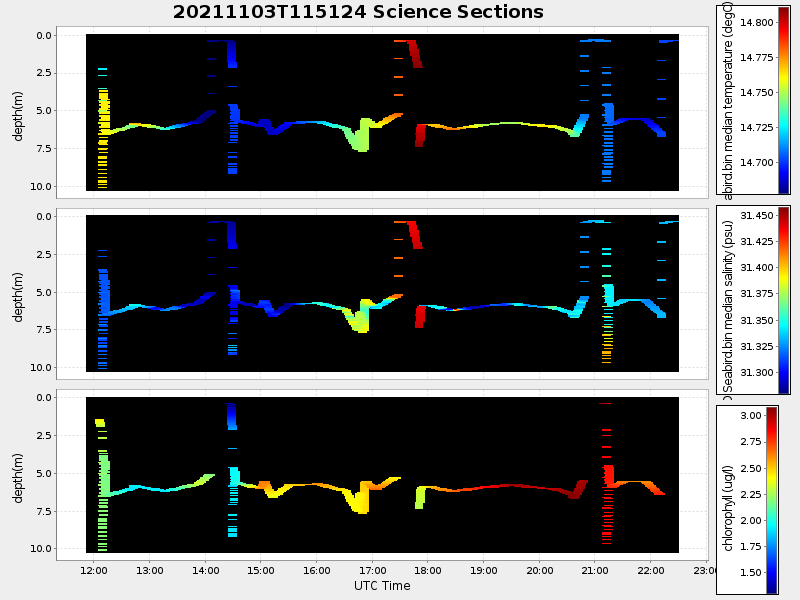800x600 pixels.
Task: Click the temperature colorbar gradient
Action: [784, 100]
